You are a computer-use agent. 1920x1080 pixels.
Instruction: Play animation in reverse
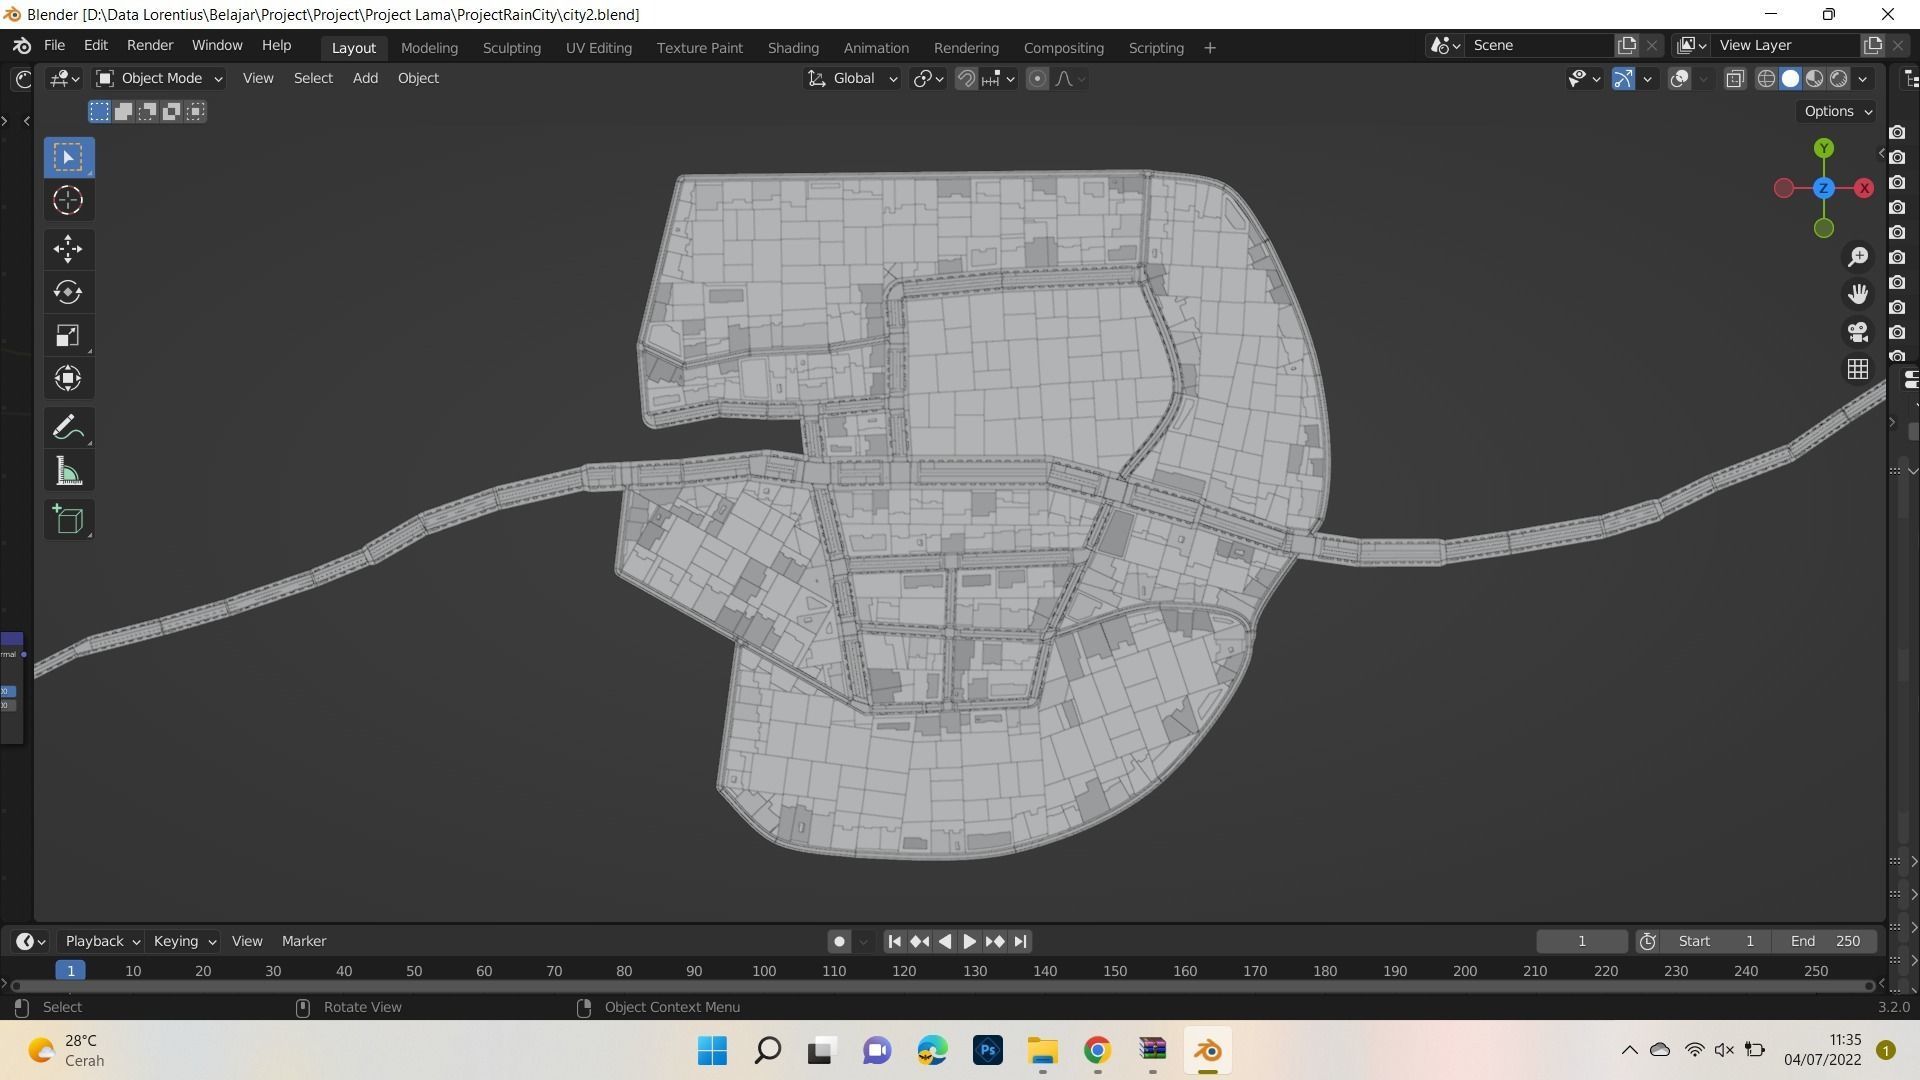[x=945, y=941]
